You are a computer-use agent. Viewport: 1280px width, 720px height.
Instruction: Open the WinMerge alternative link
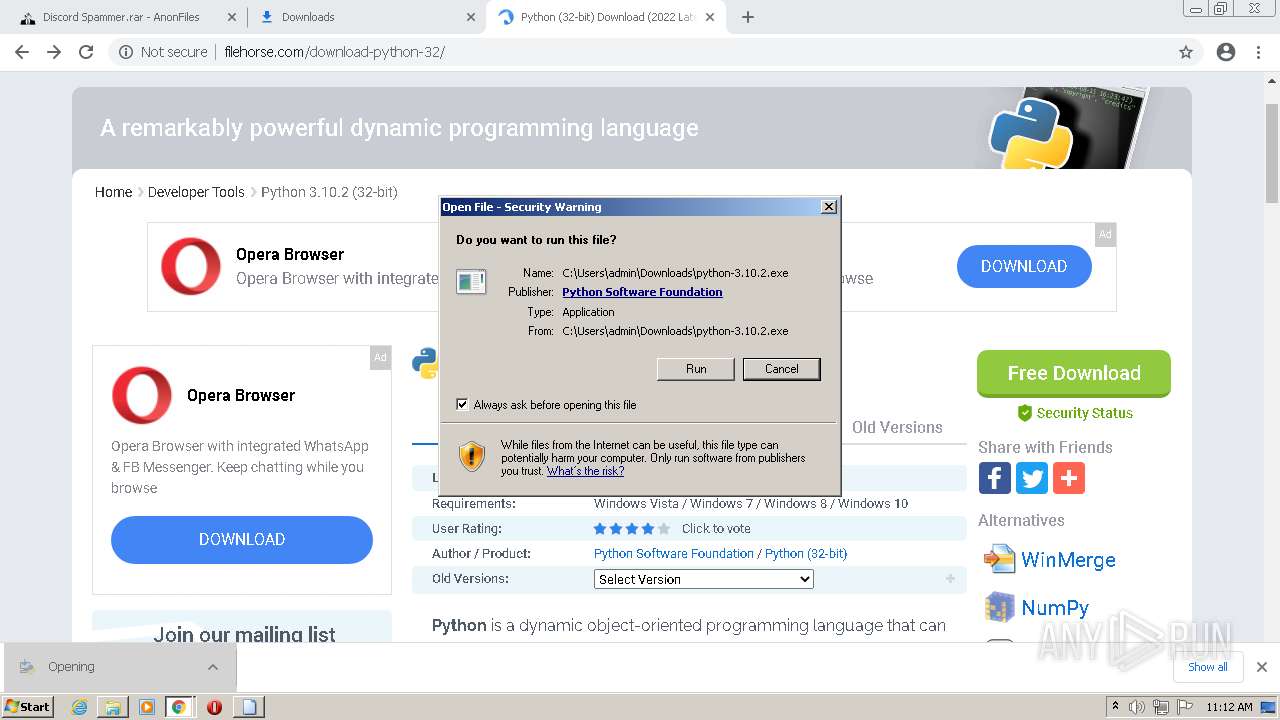coord(1068,560)
